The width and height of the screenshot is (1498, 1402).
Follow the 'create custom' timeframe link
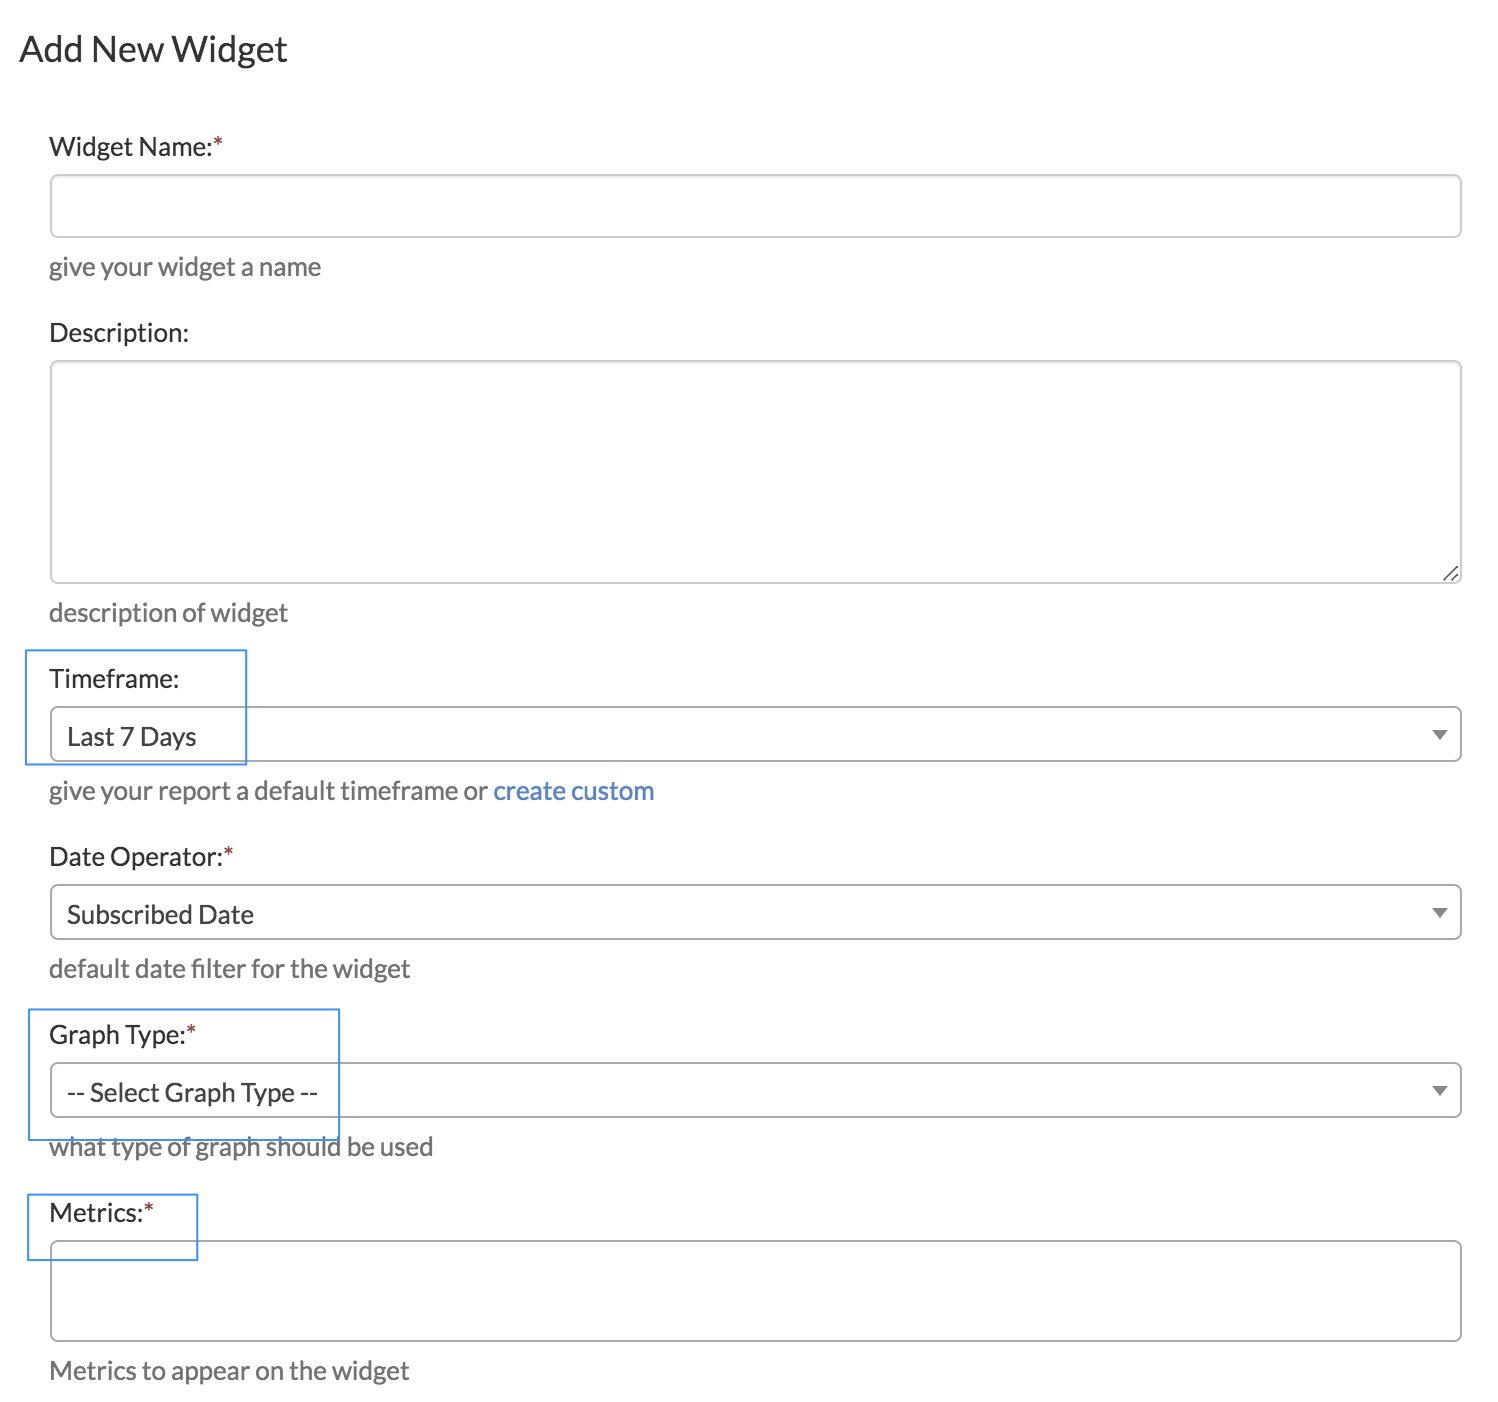(x=573, y=791)
